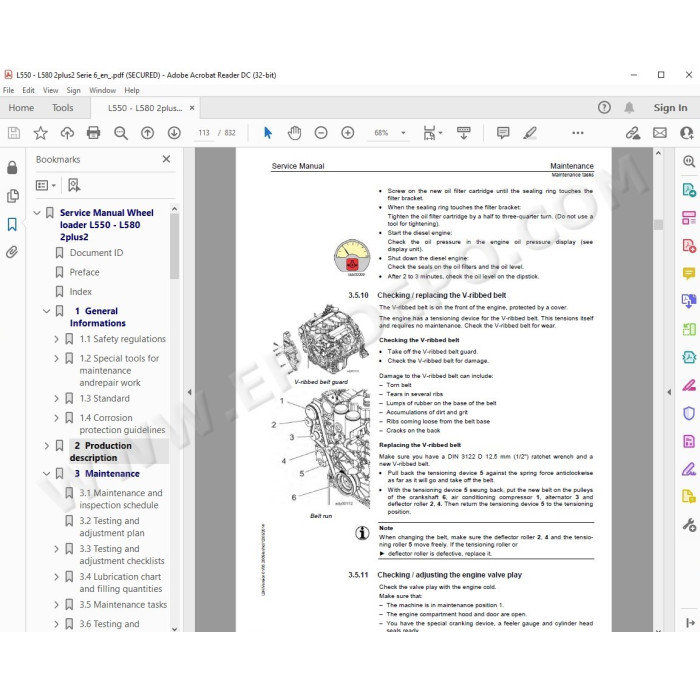Add a comment sticky note
The height and width of the screenshot is (700, 700).
click(x=503, y=133)
